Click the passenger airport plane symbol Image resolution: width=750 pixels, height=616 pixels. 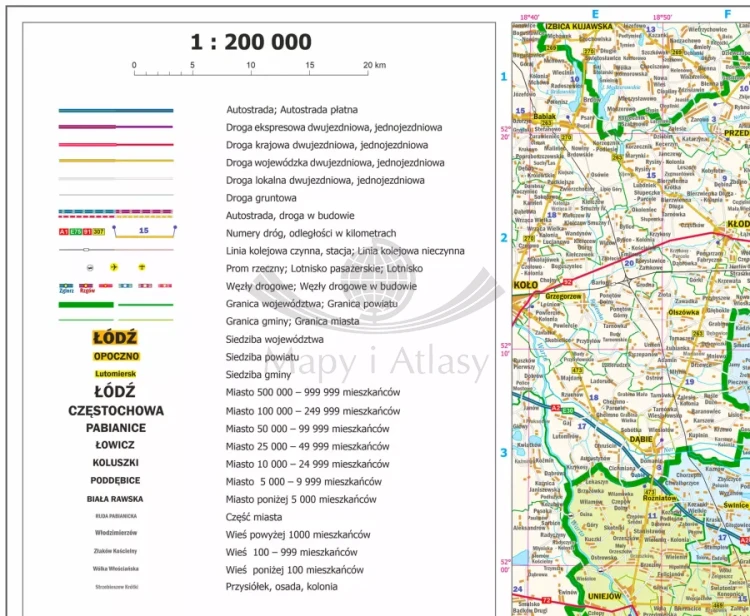click(x=113, y=267)
